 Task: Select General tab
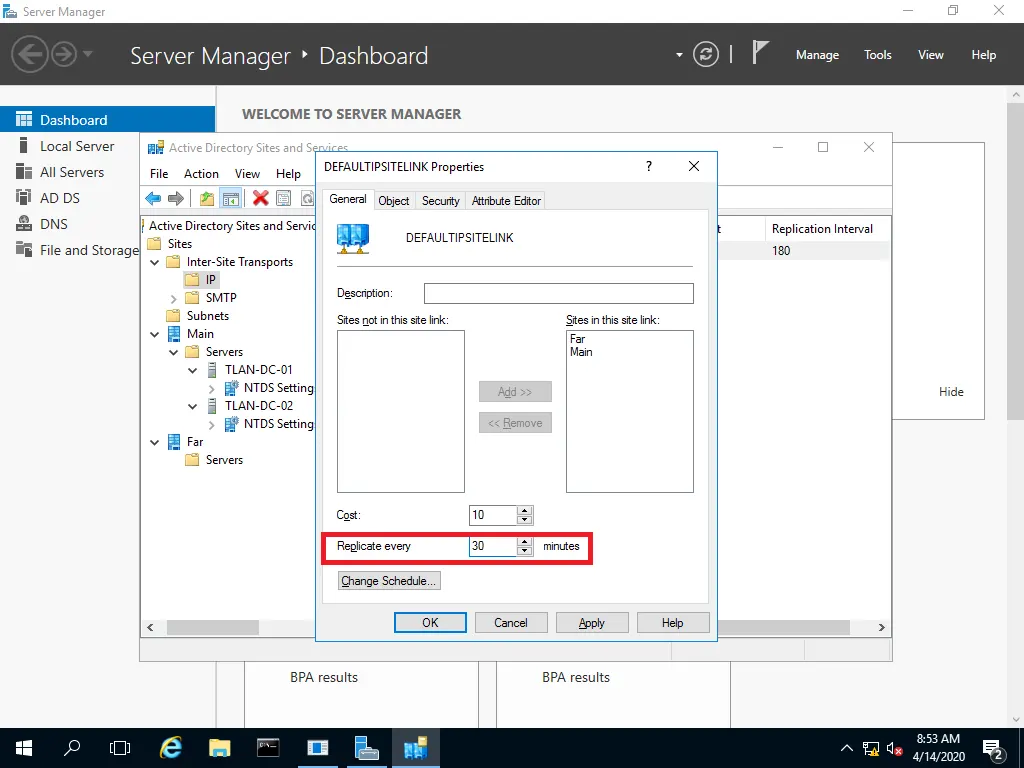coord(347,199)
